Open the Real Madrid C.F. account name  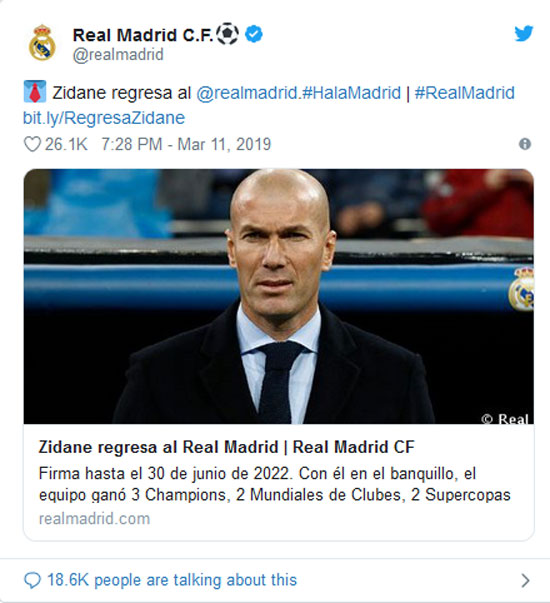(x=143, y=35)
